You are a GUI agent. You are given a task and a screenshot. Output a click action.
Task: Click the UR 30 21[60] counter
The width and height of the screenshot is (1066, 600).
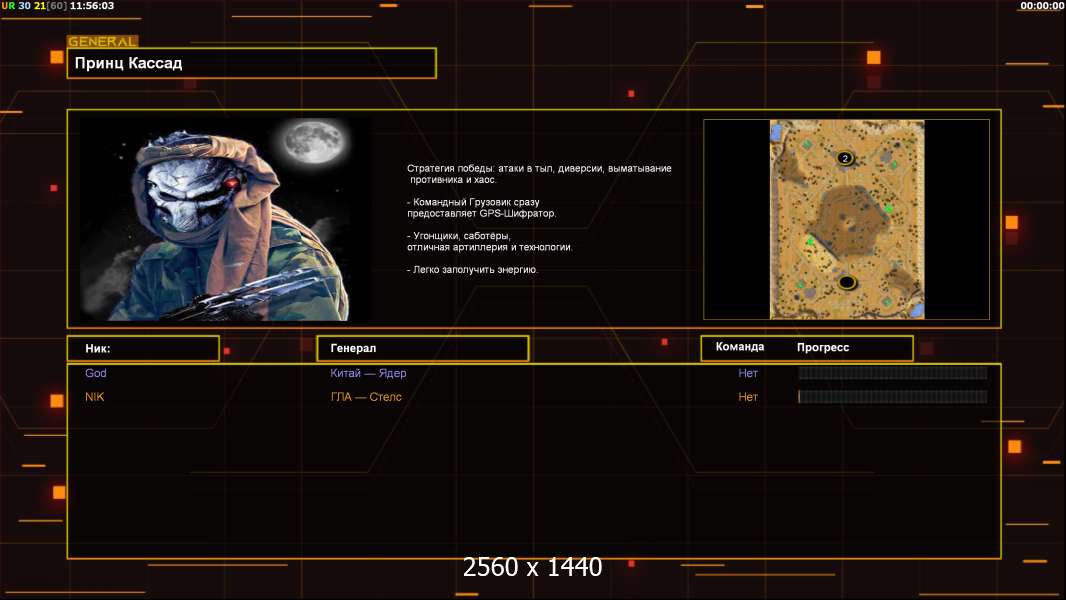(34, 5)
